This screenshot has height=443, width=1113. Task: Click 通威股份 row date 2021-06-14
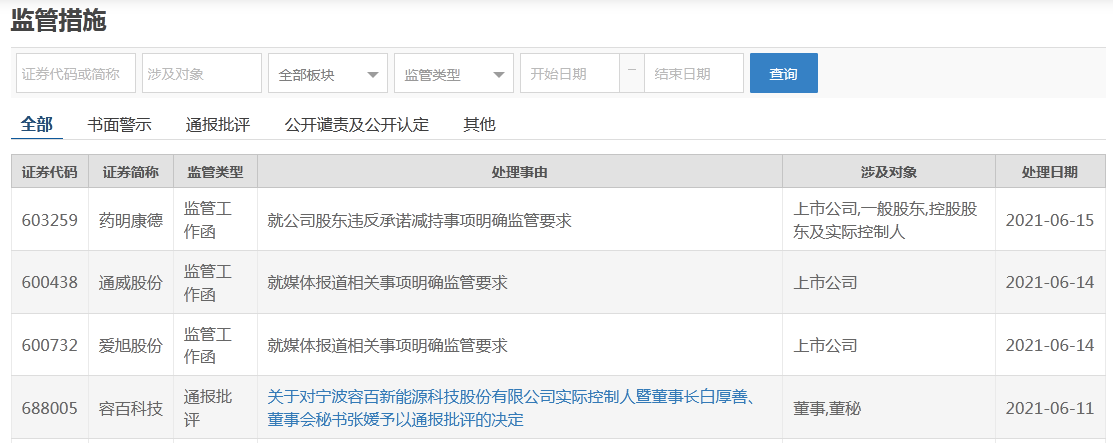[x=1050, y=283]
